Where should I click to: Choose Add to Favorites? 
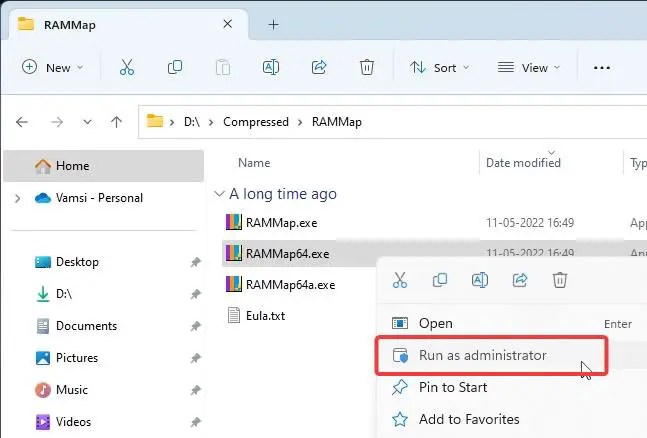(x=511, y=419)
